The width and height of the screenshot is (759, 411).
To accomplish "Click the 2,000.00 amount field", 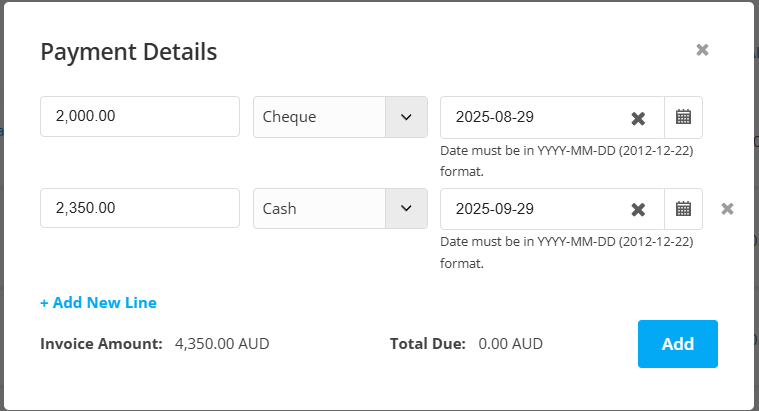I will click(140, 117).
